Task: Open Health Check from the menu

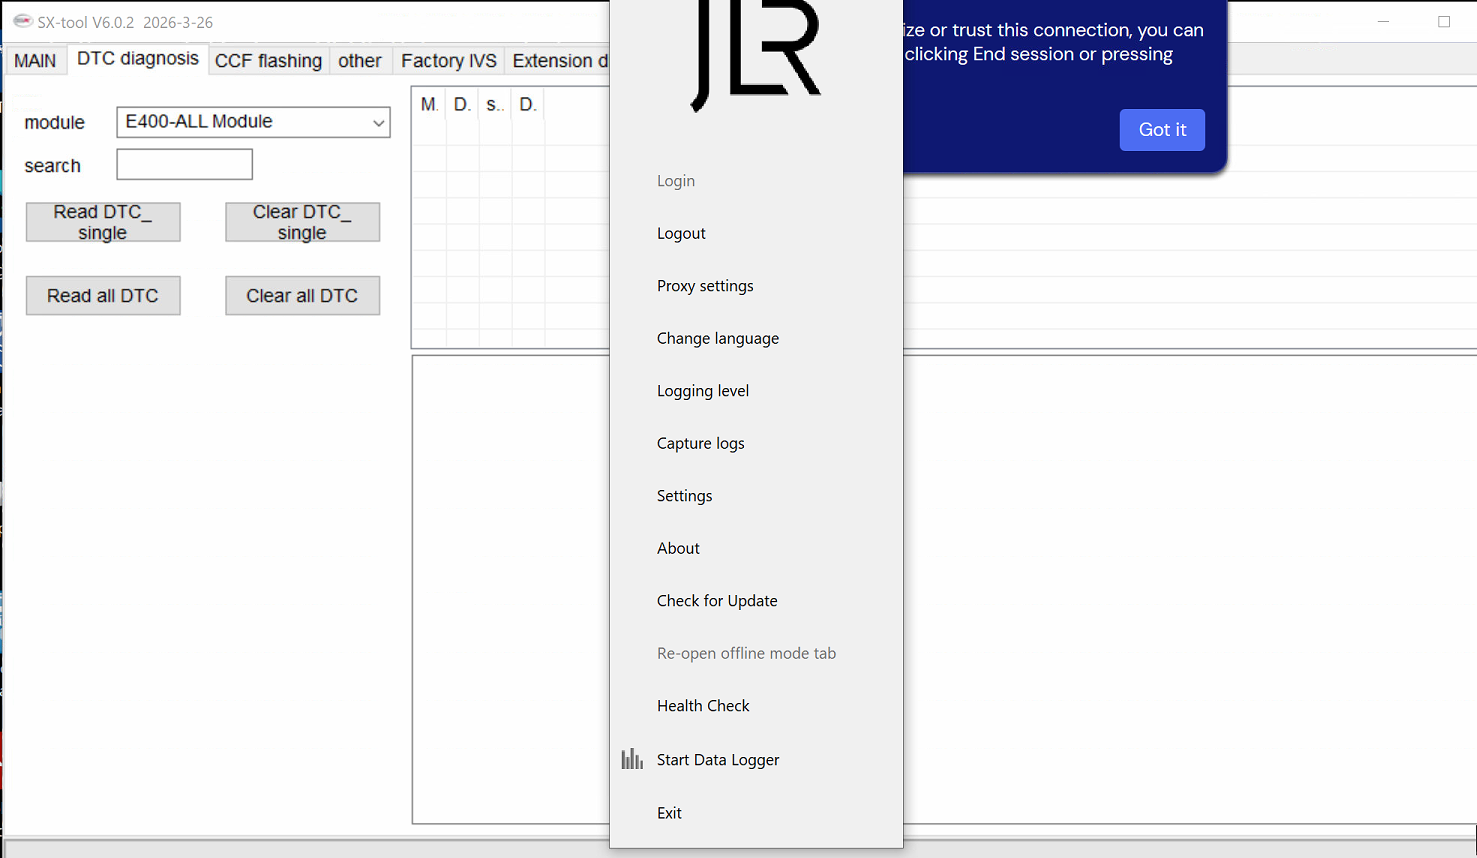Action: 703,706
